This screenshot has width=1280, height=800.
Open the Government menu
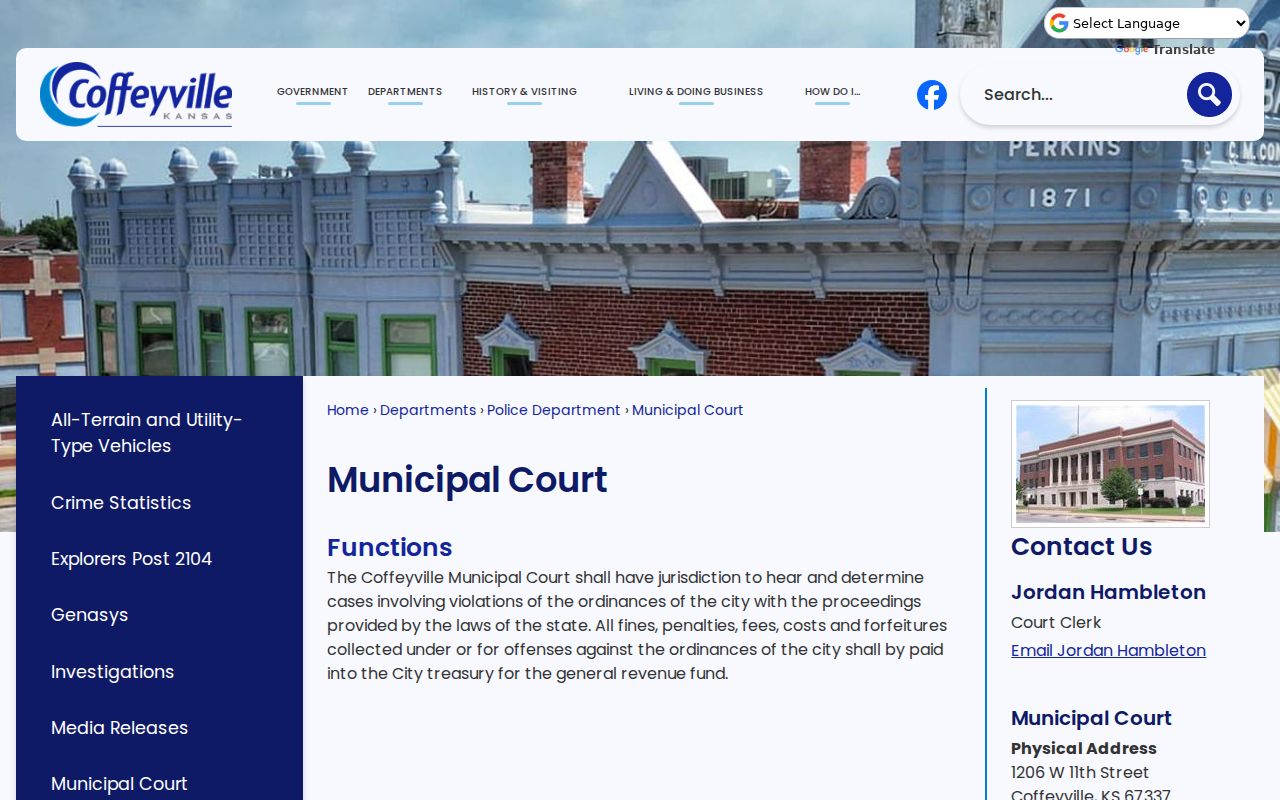pyautogui.click(x=312, y=92)
